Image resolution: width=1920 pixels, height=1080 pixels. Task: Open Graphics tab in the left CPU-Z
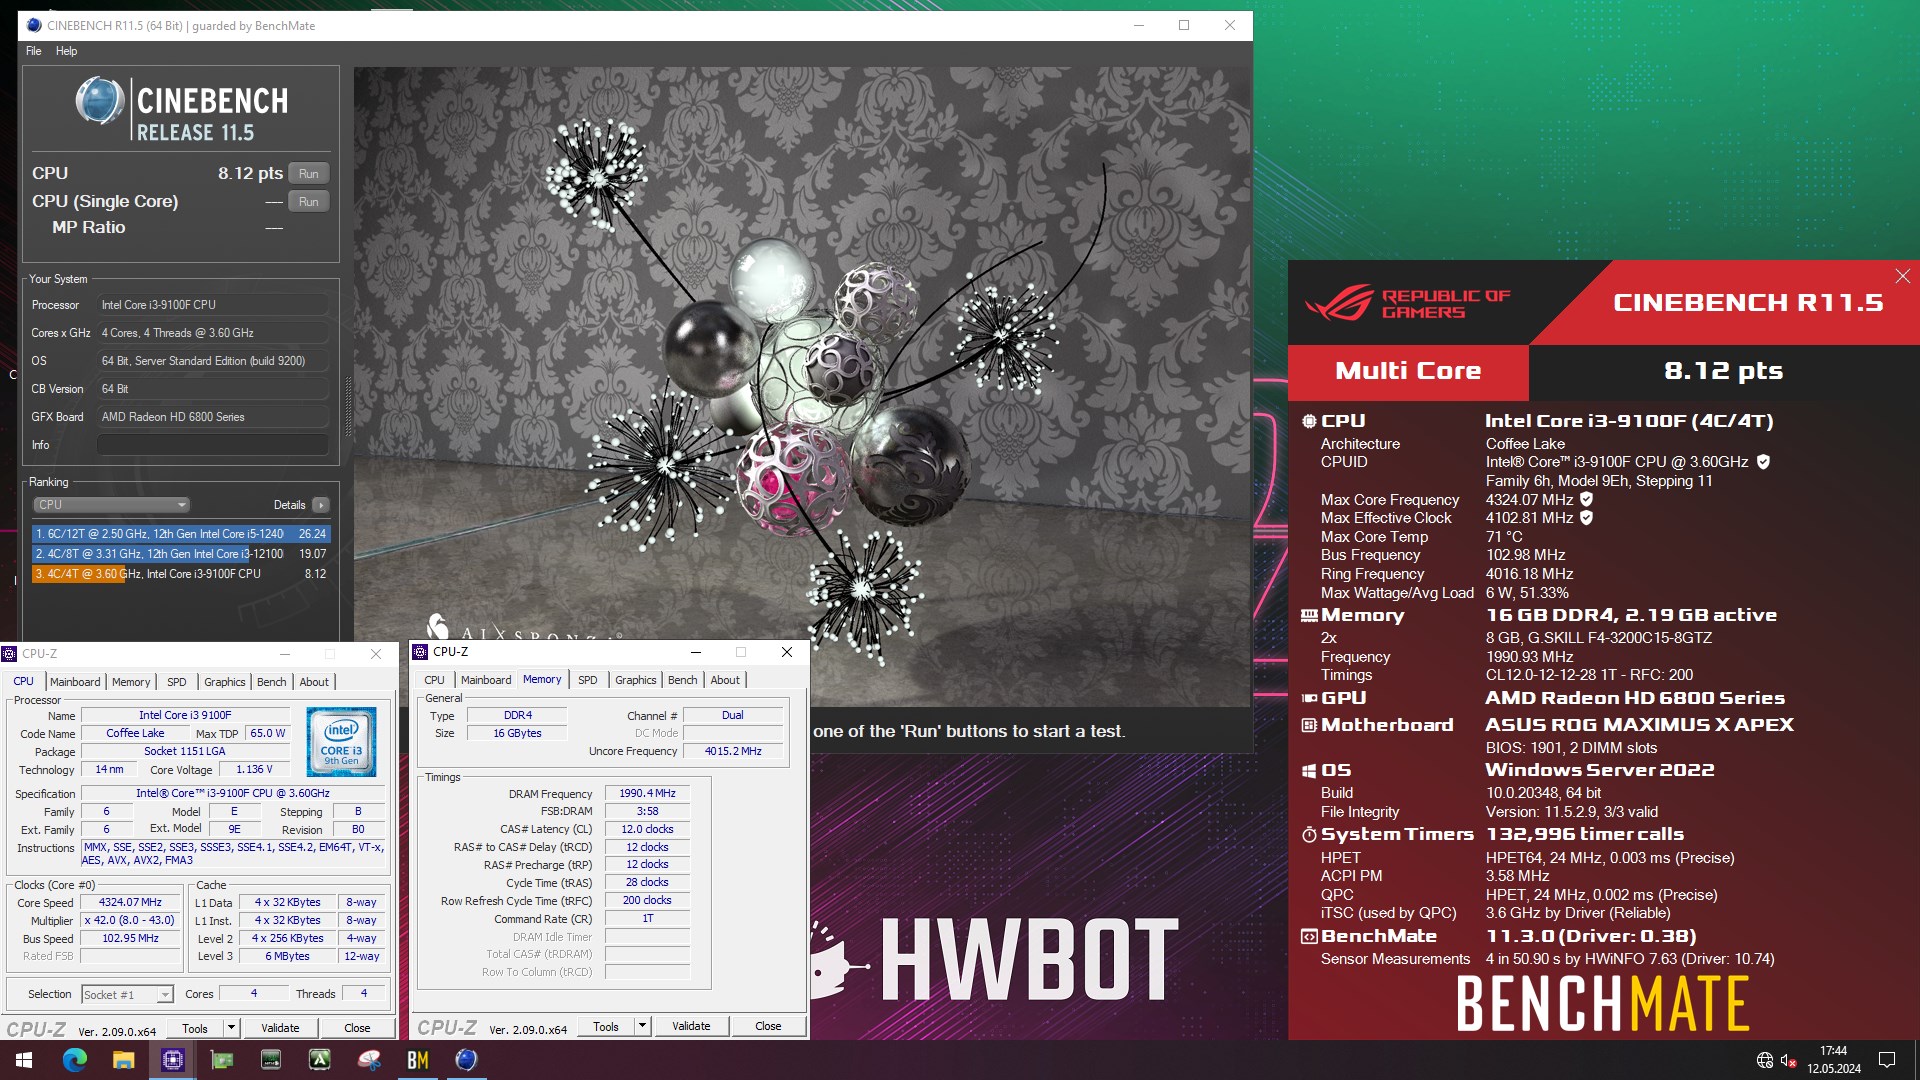coord(225,682)
